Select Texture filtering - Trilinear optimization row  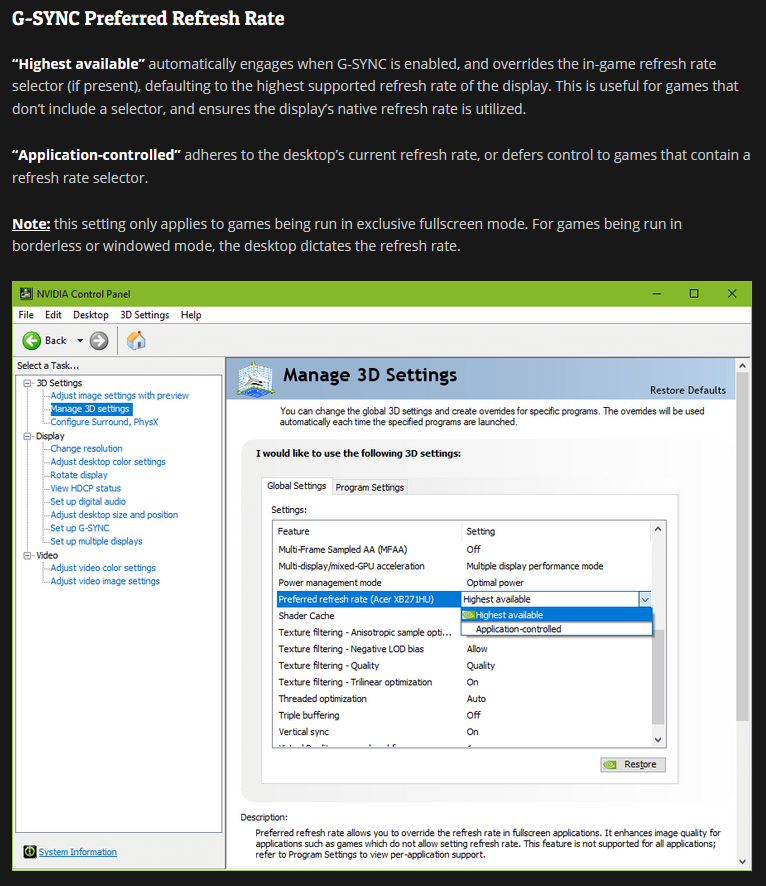pos(463,682)
